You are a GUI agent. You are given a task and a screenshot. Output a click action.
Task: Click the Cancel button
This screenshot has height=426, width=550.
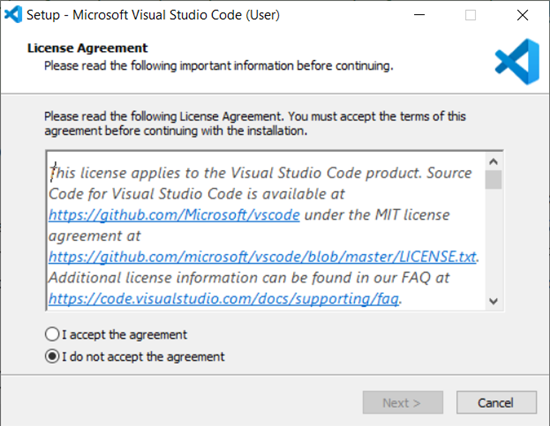[496, 402]
